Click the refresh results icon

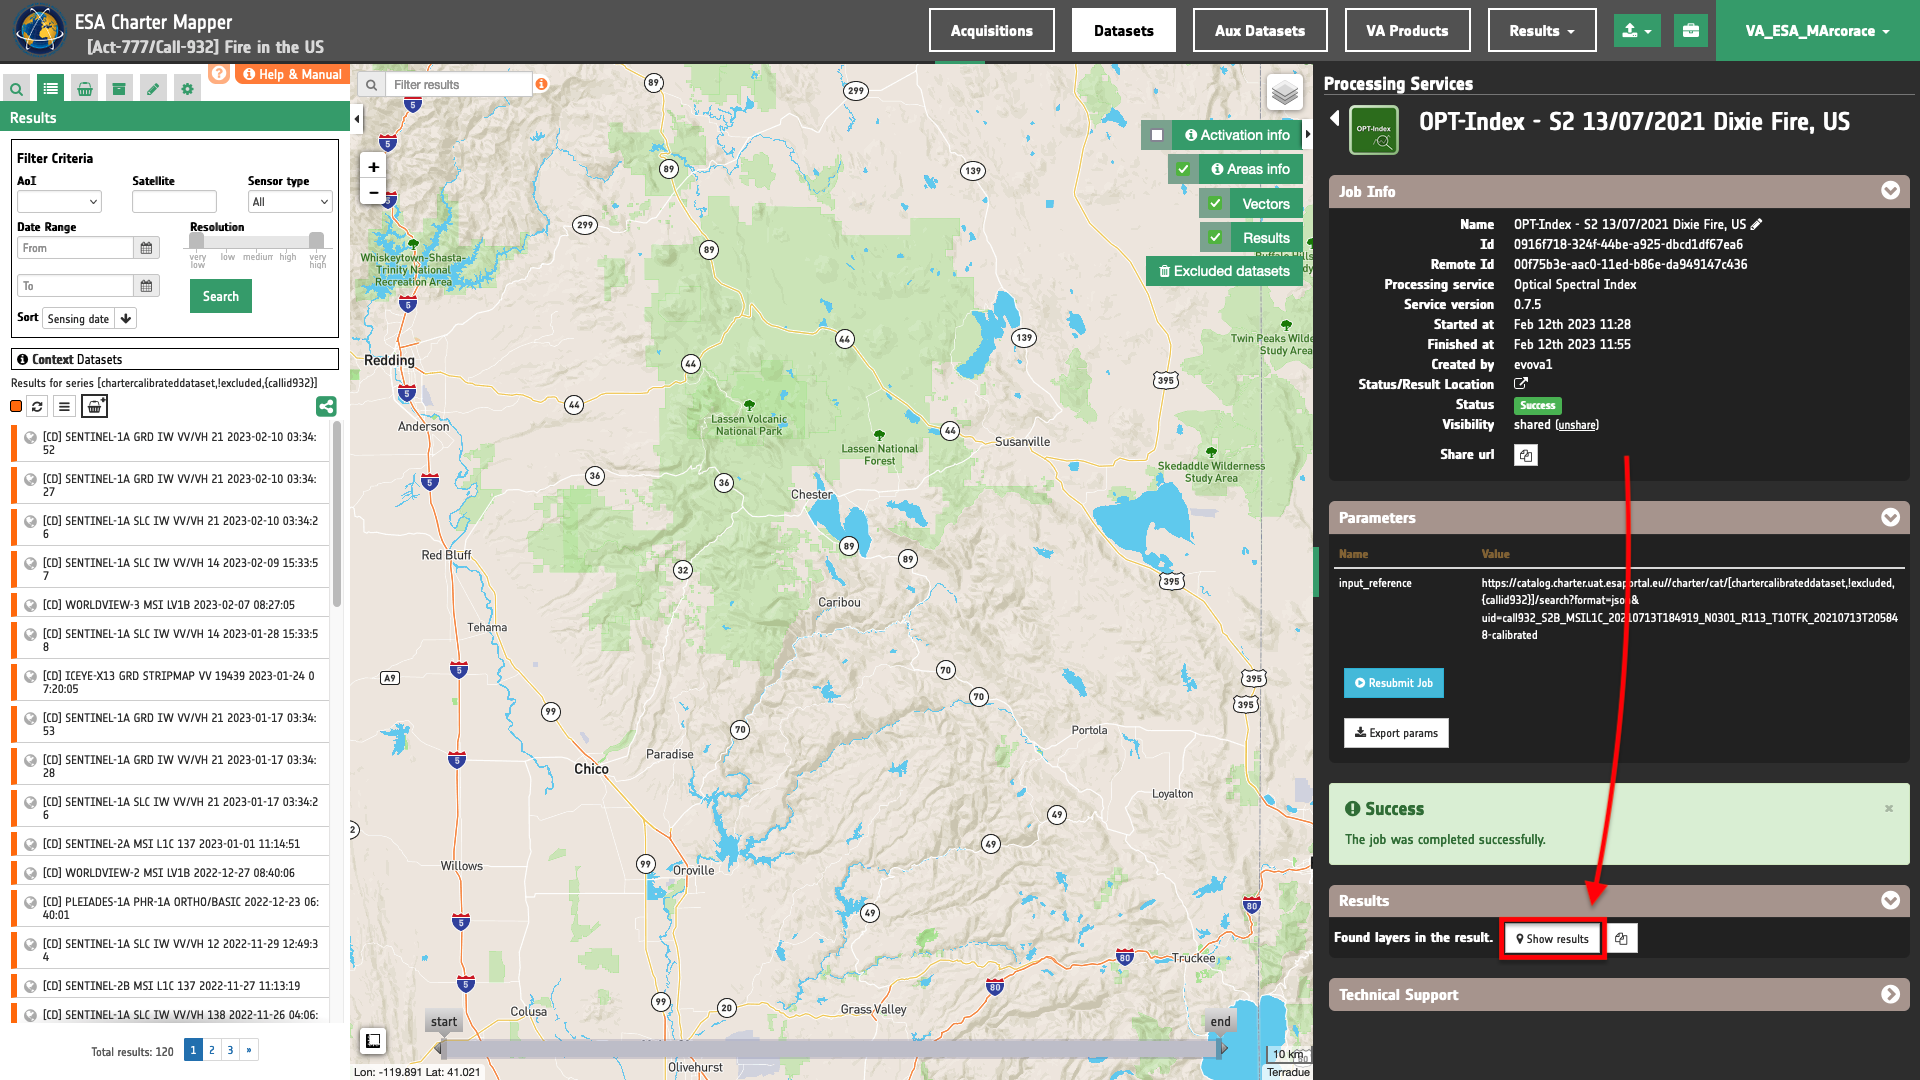pyautogui.click(x=37, y=406)
